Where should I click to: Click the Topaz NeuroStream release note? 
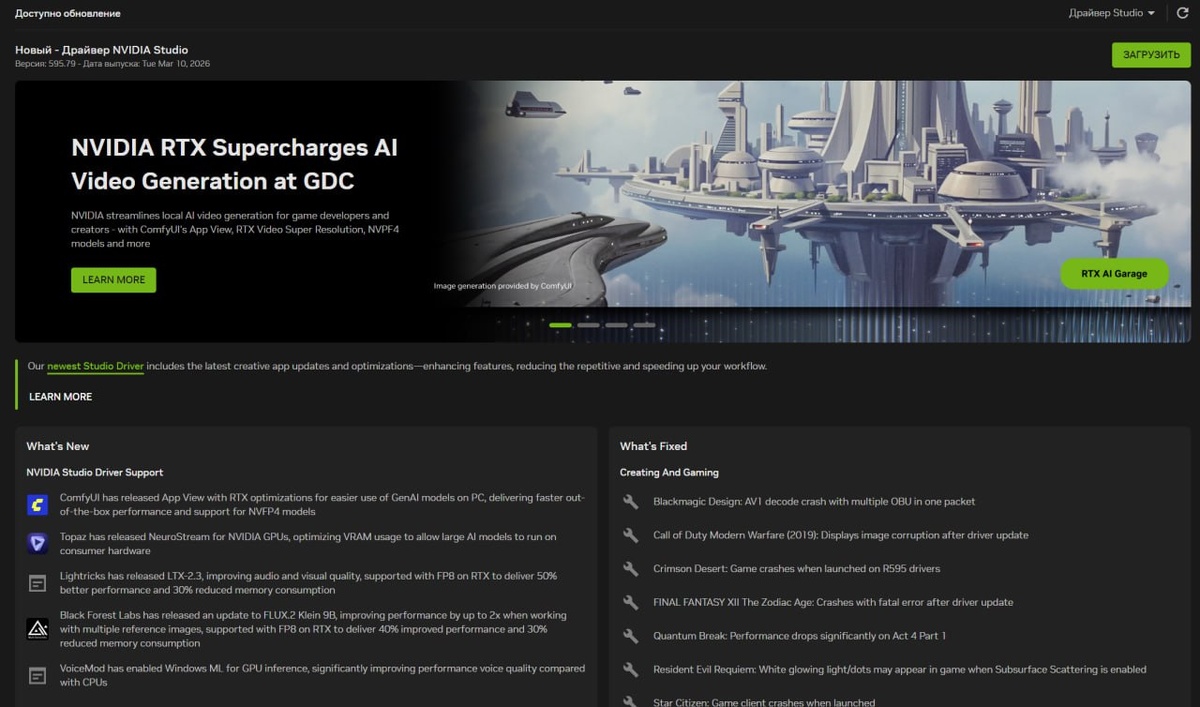pyautogui.click(x=308, y=544)
